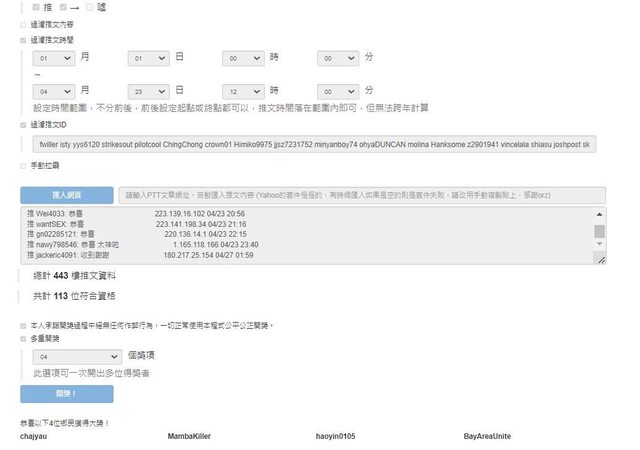Toggle the → (arrow) comment type checkbox

point(64,7)
